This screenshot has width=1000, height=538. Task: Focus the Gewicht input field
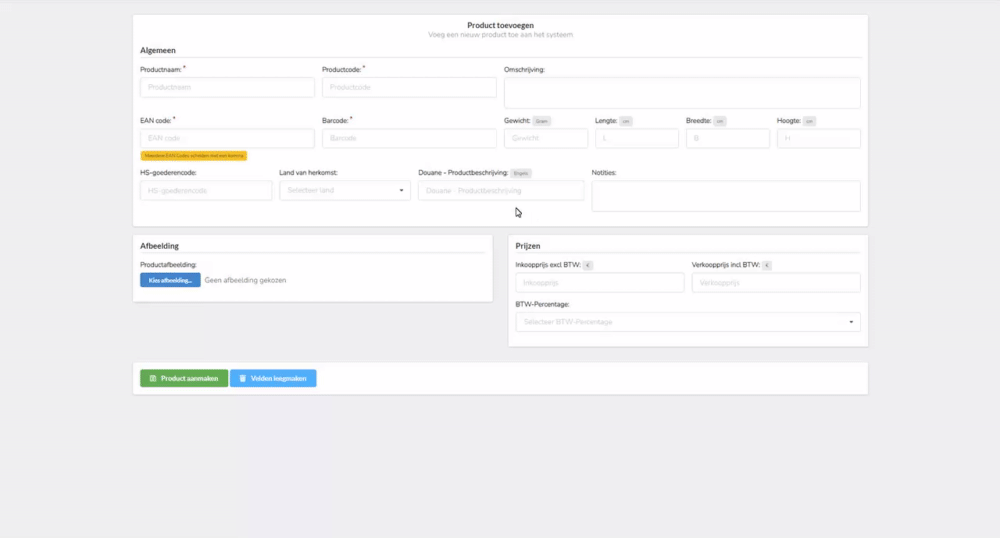(545, 138)
